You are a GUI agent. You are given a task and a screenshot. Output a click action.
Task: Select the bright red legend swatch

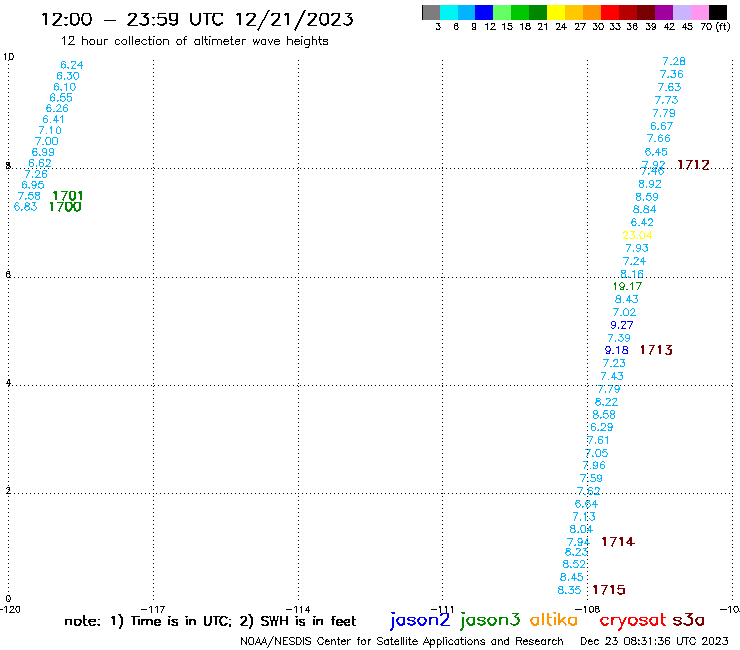pyautogui.click(x=609, y=12)
